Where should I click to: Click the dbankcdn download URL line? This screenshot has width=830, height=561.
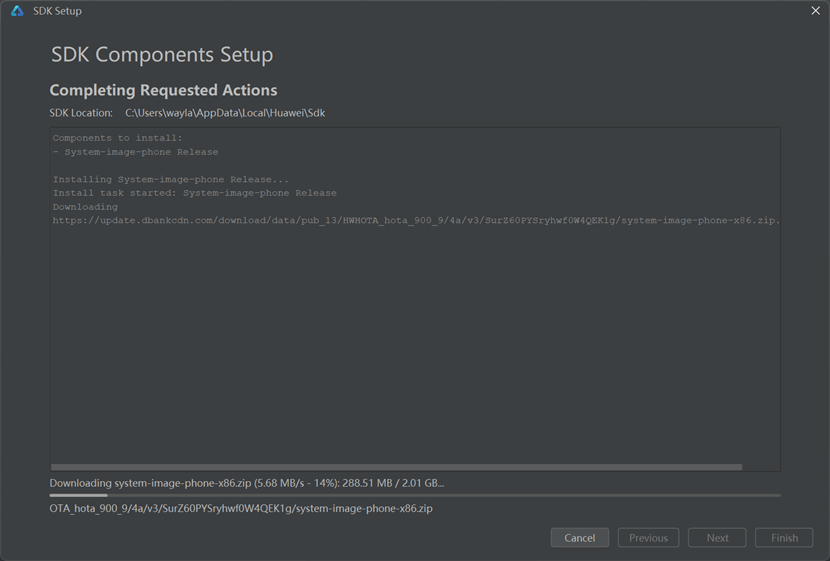pos(416,220)
